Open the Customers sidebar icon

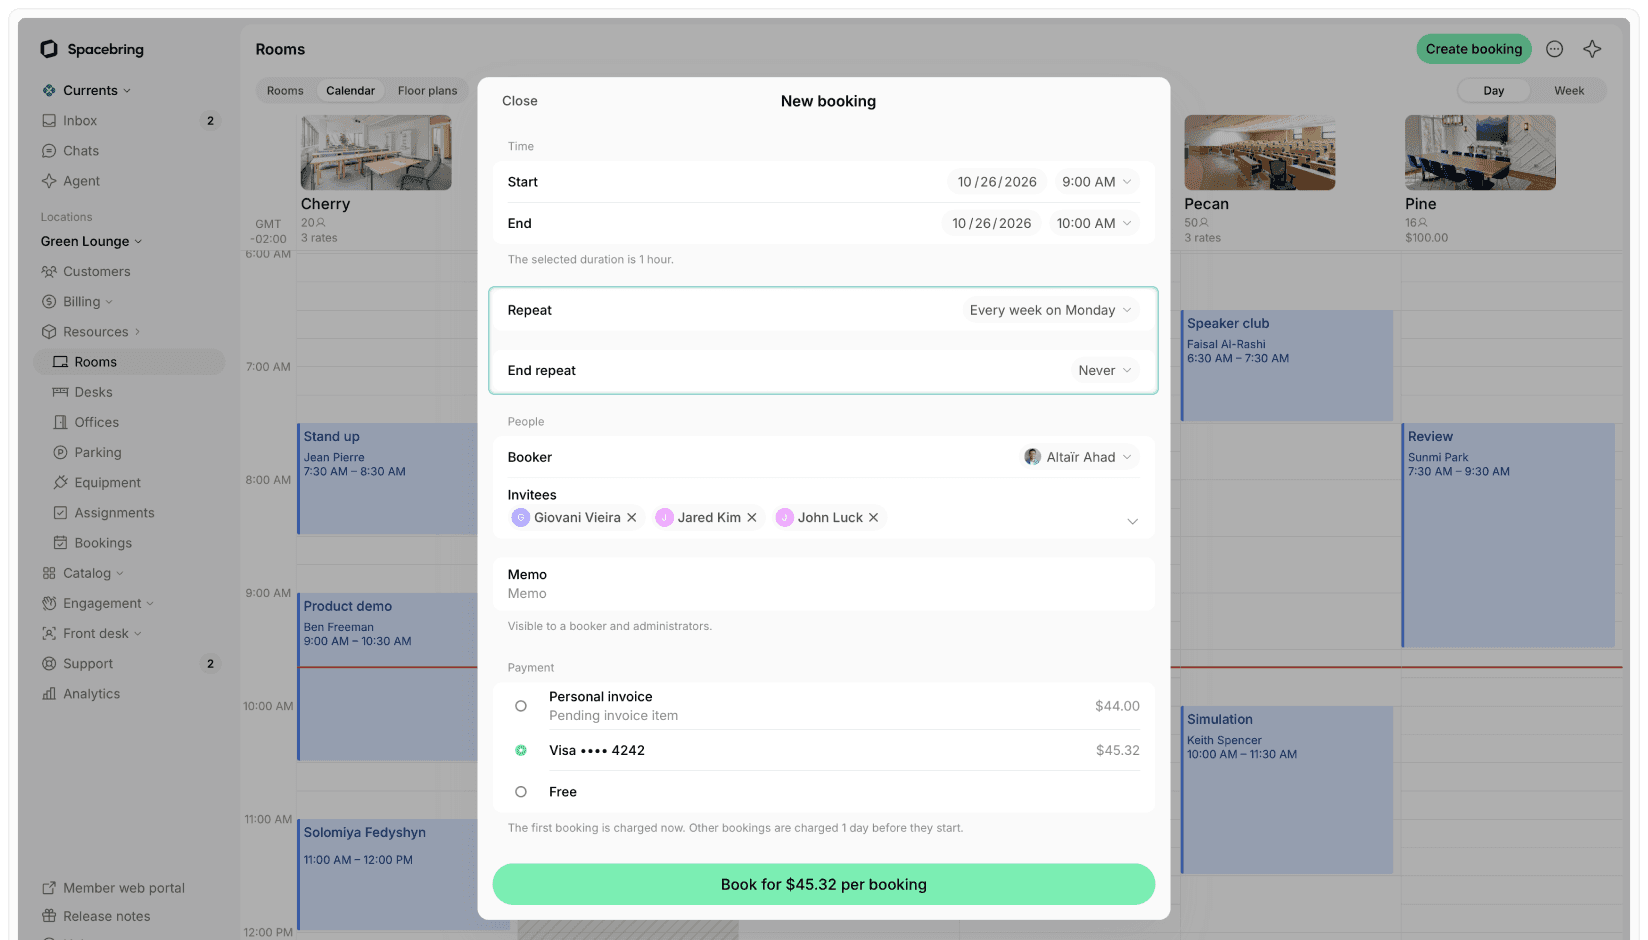pyautogui.click(x=49, y=271)
